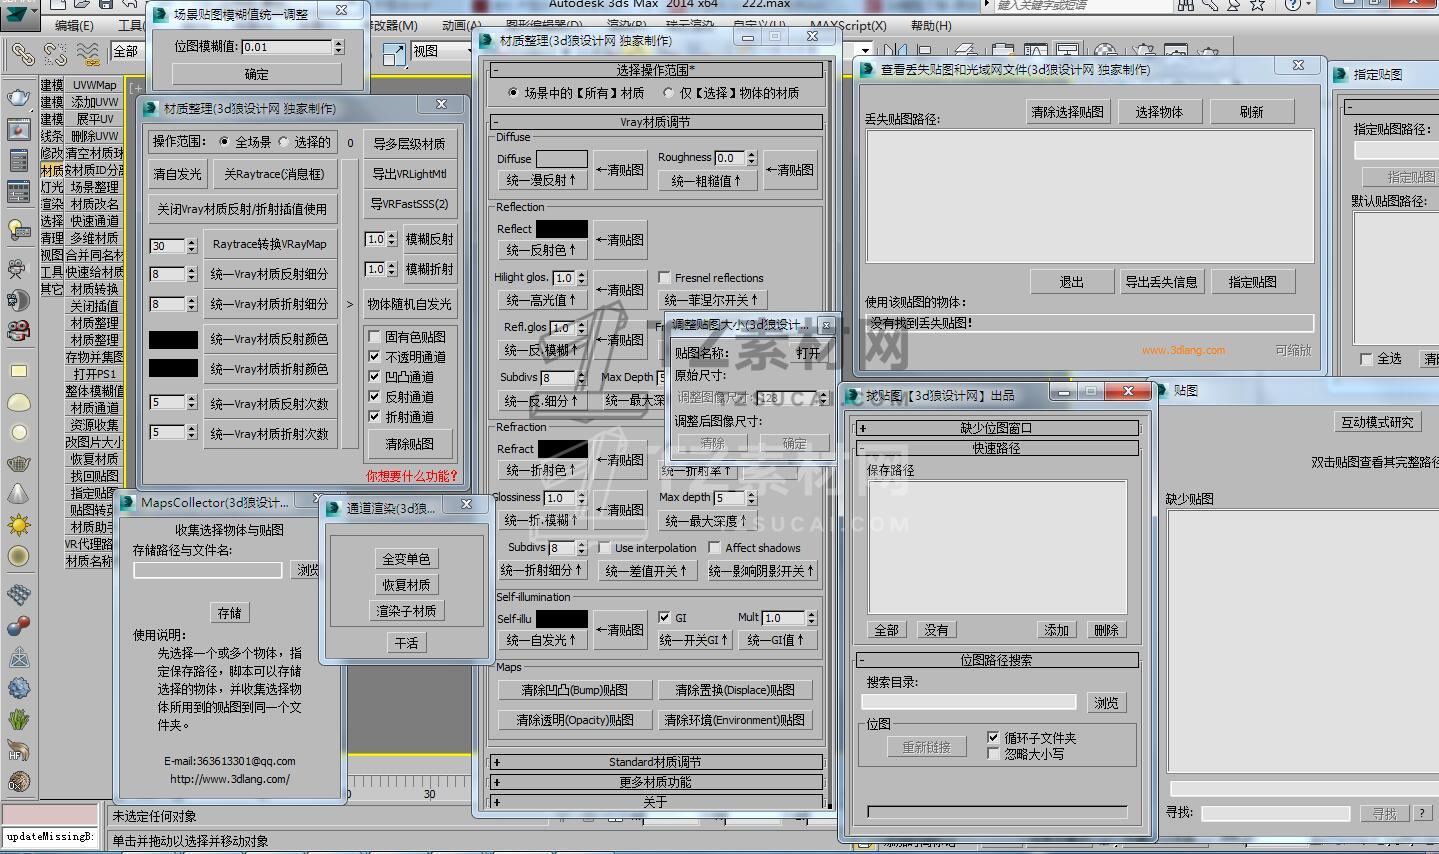Click the wireframe teapot icon in sidebar
The width and height of the screenshot is (1439, 854).
point(19,463)
